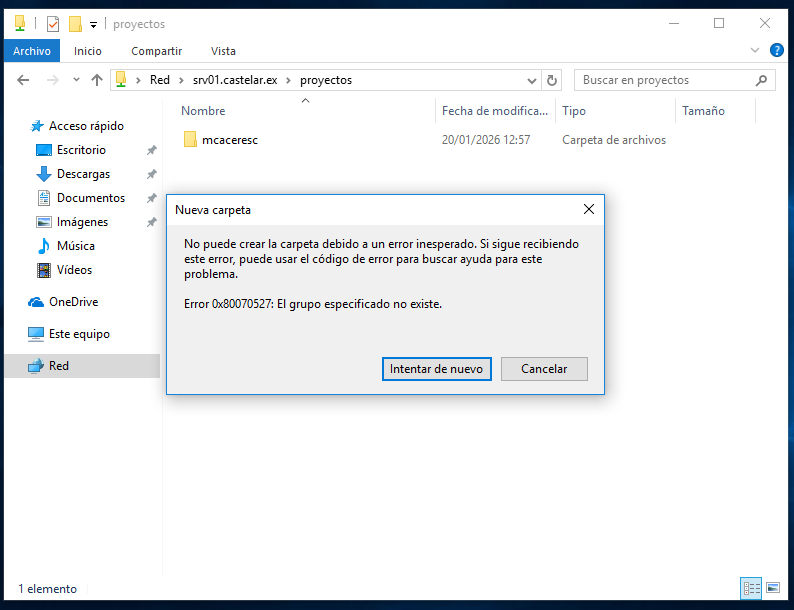Click the New folder icon in the title bar
Screen dimensions: 794x610
(x=75, y=24)
